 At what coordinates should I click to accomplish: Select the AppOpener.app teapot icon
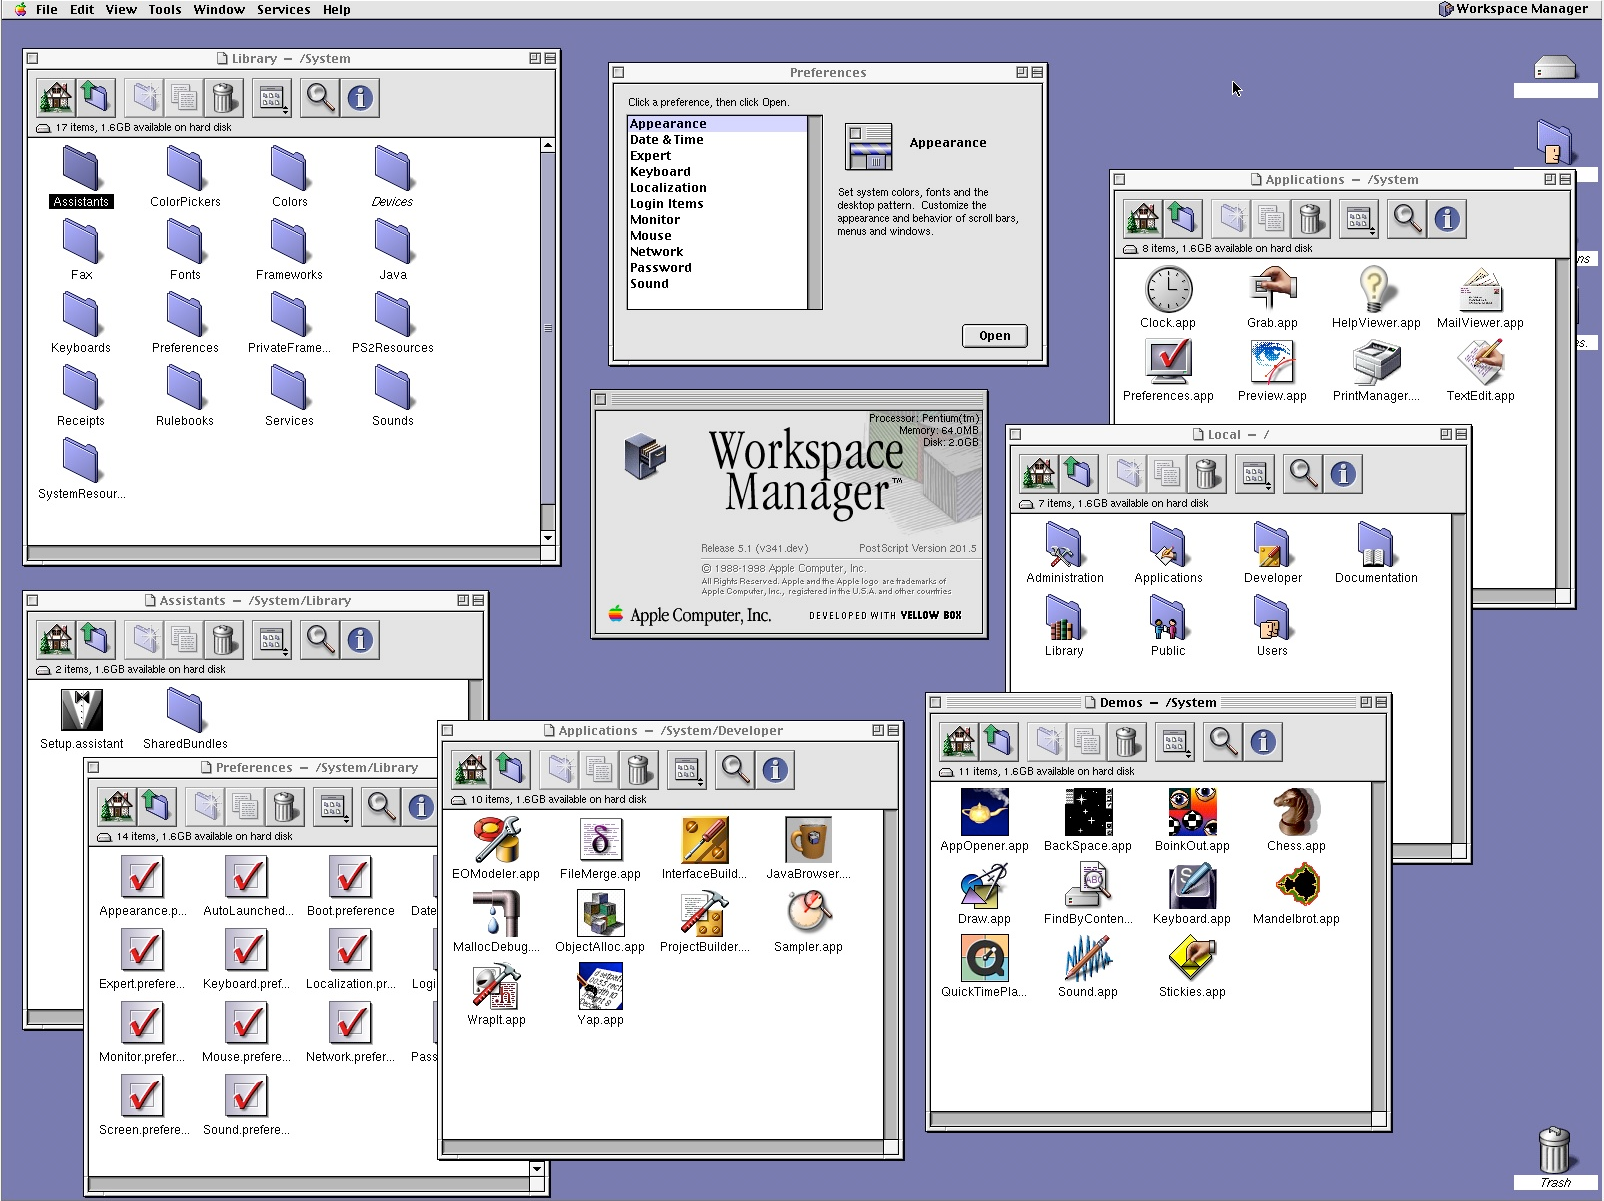tap(984, 812)
